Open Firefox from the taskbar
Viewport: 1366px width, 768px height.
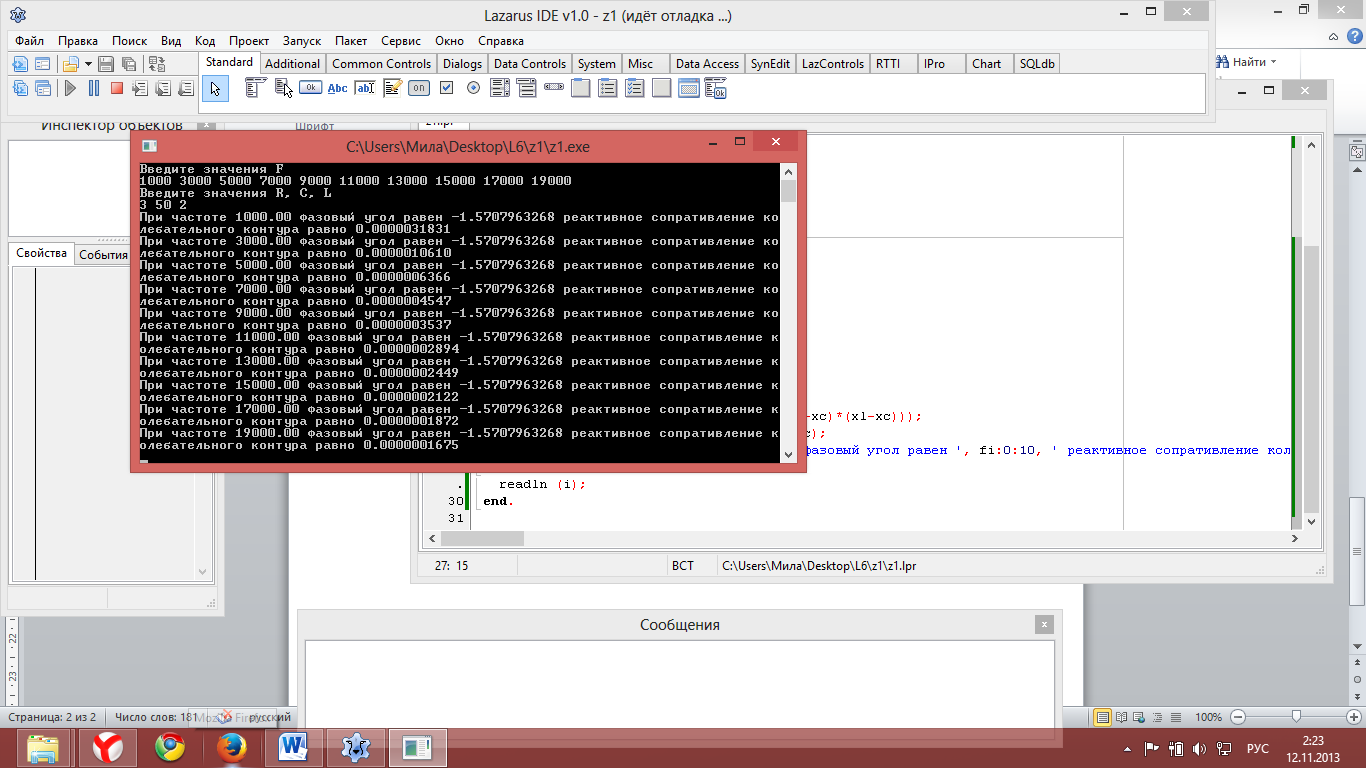tap(231, 748)
